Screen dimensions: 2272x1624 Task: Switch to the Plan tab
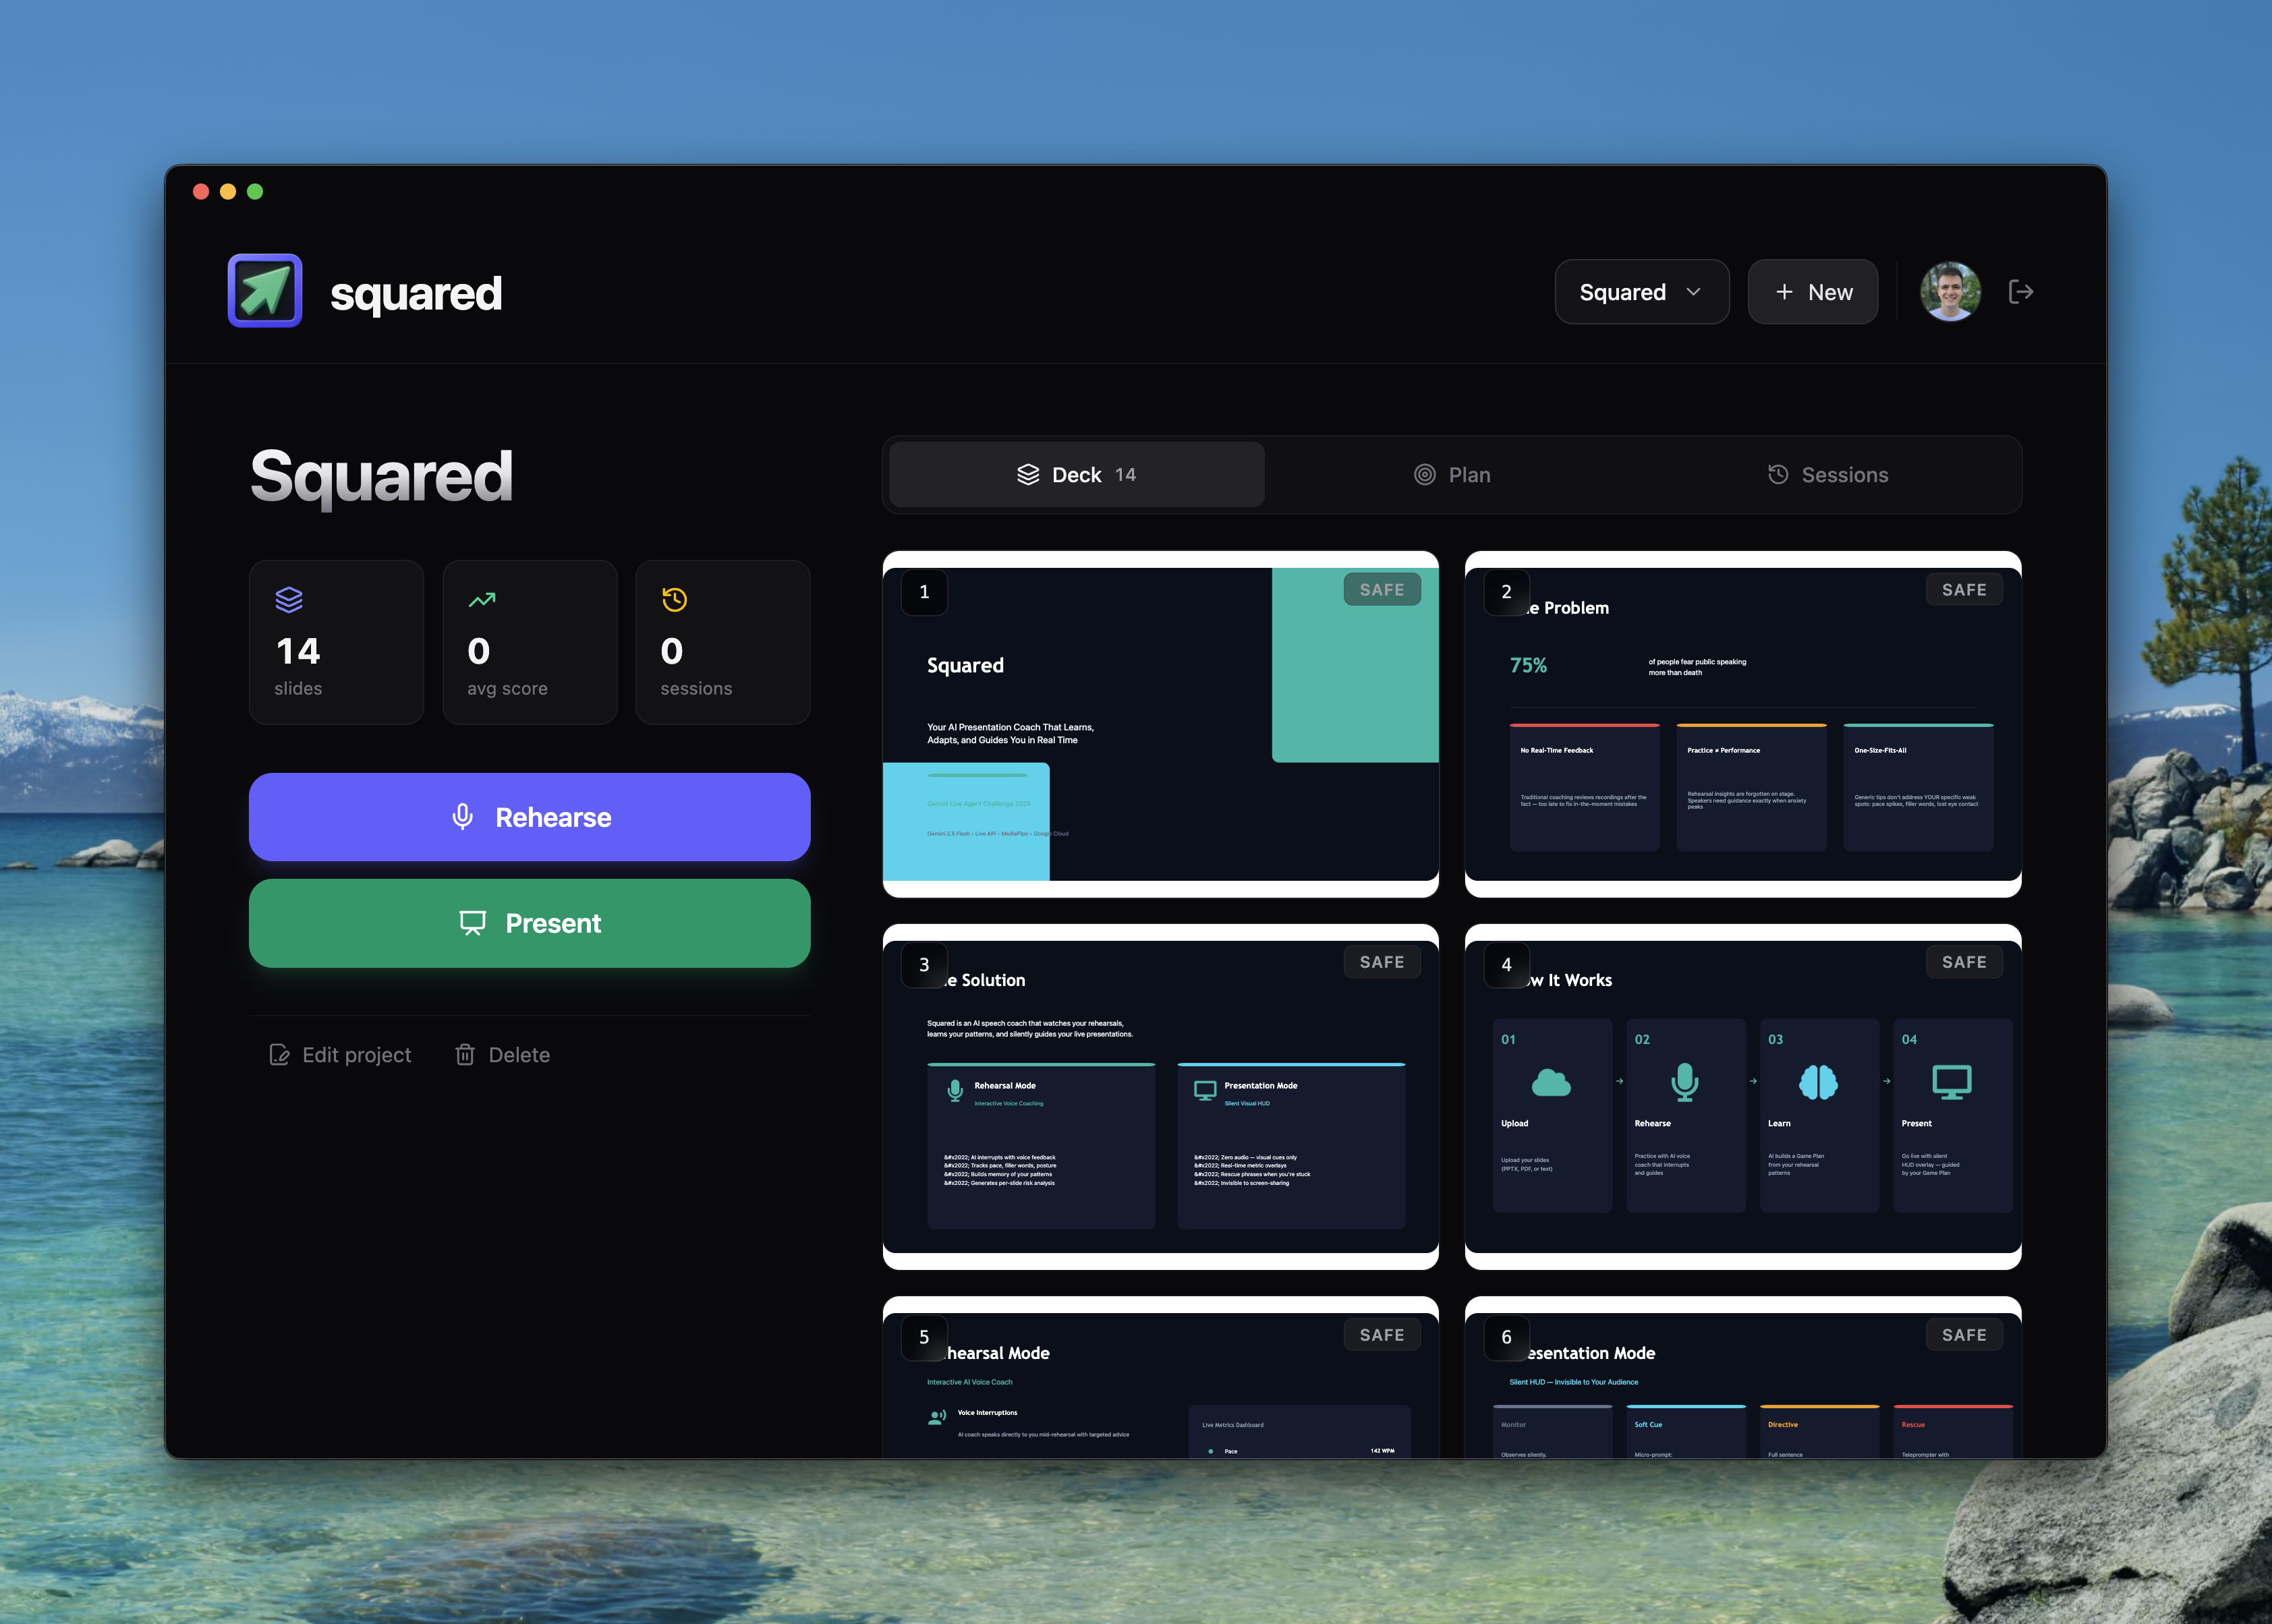point(1452,475)
